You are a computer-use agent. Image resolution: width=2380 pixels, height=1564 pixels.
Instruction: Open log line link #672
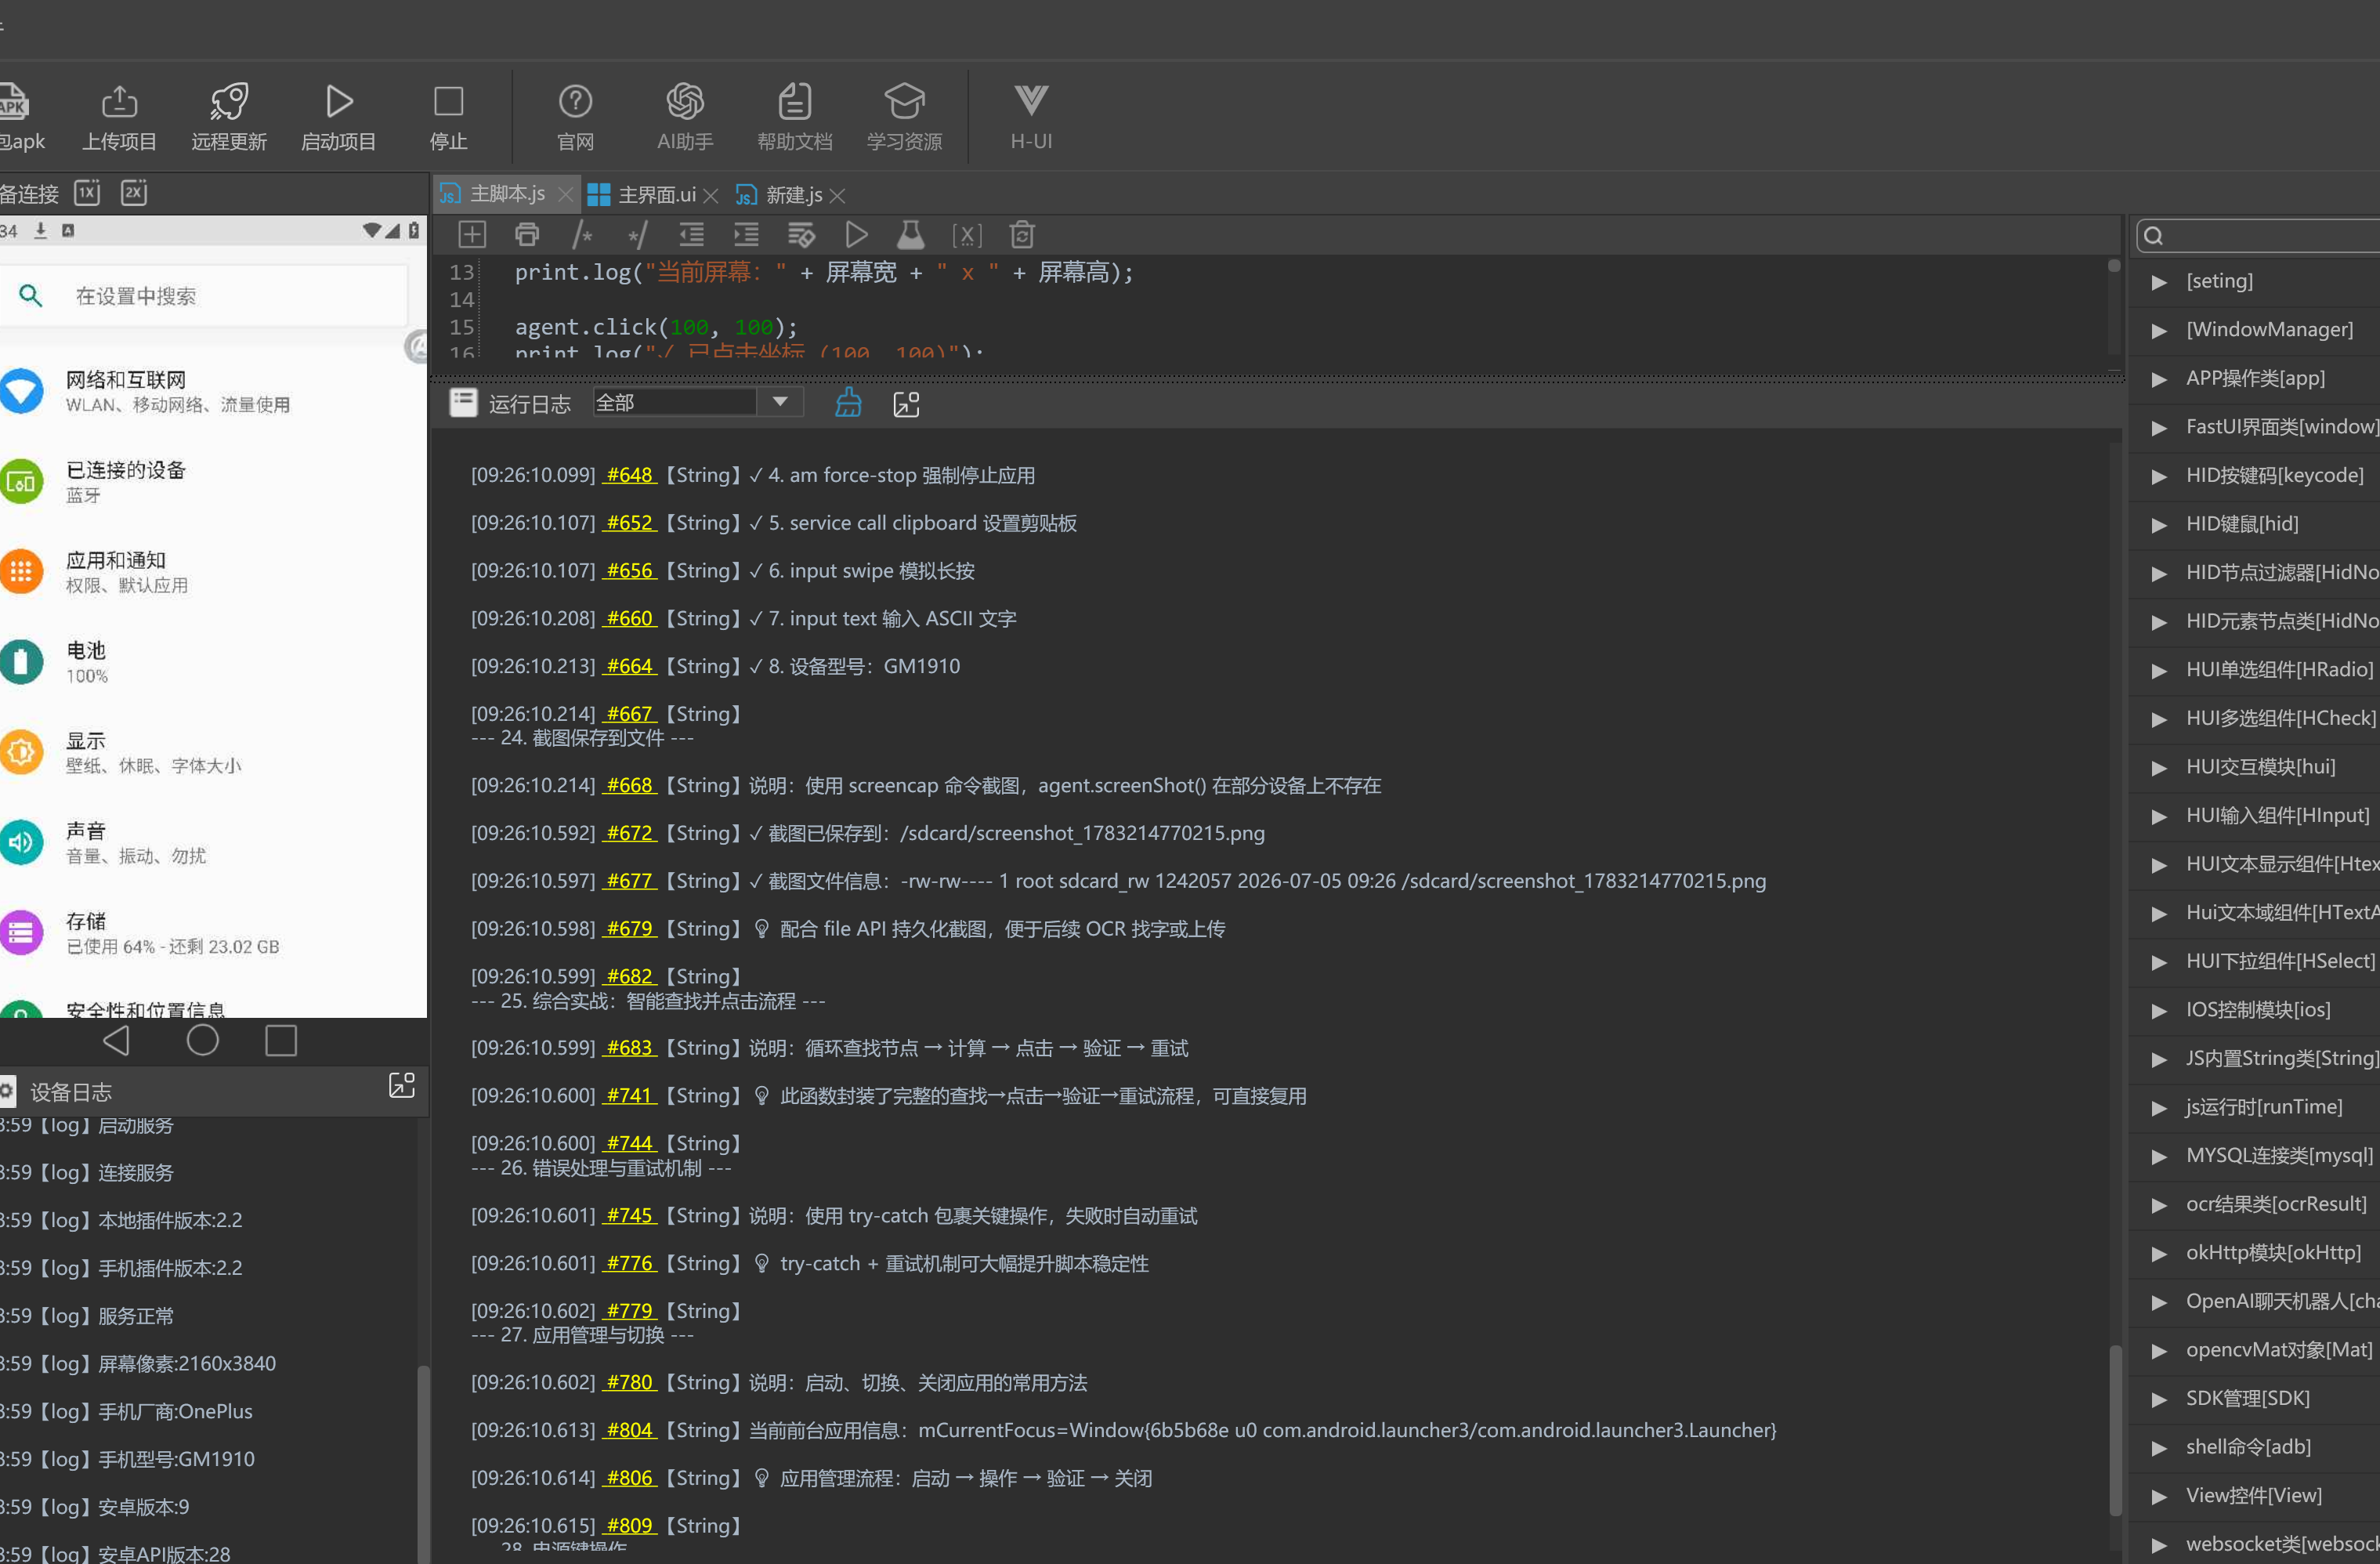(x=629, y=833)
